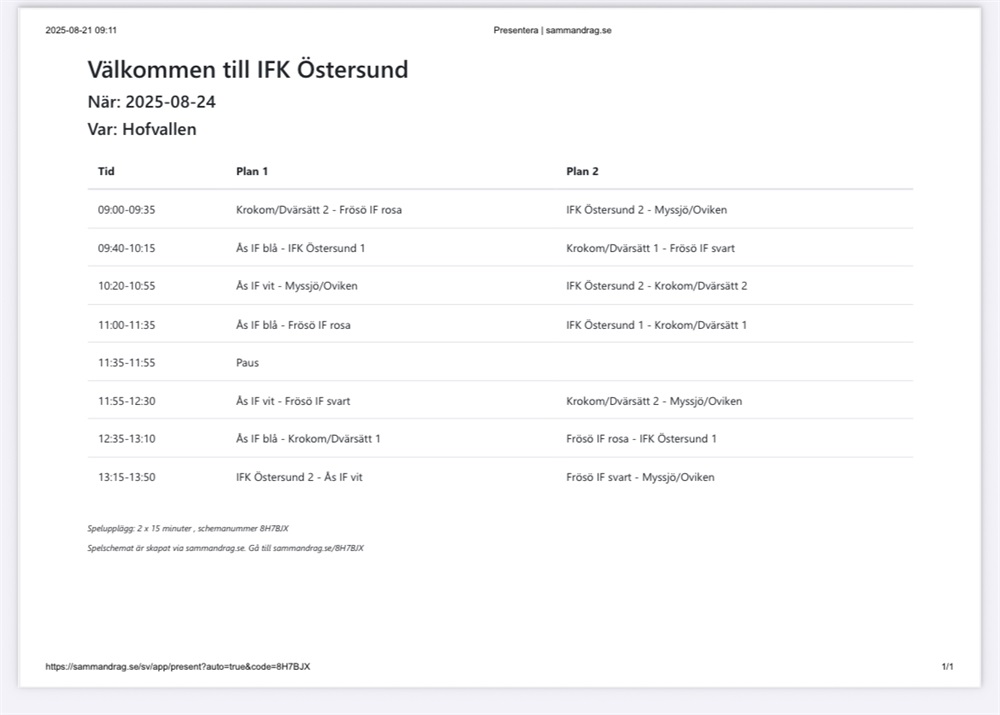Click match Frösö IF rosa - IFK Östersund 1

[x=641, y=439]
